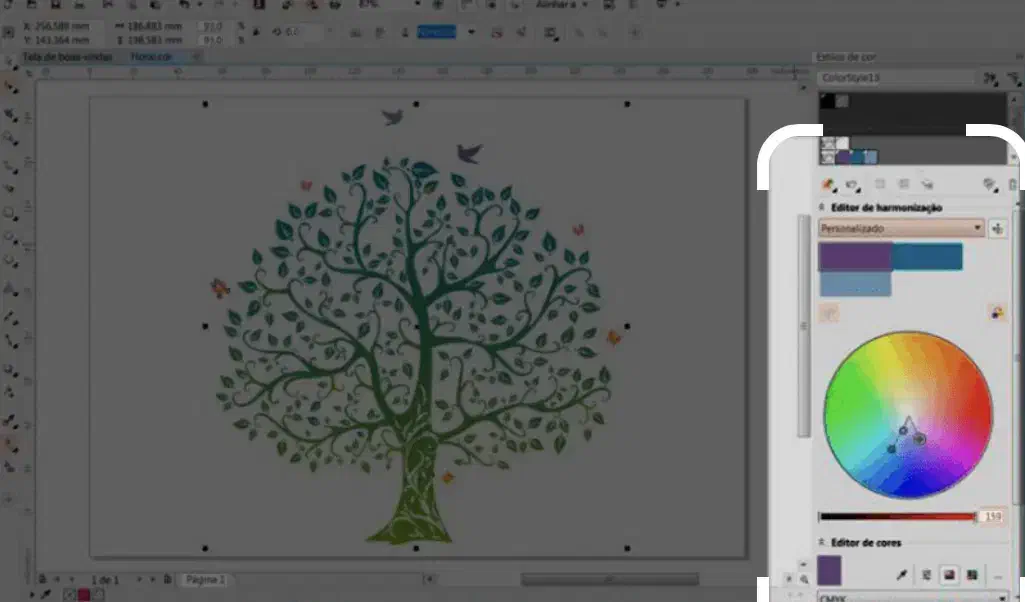This screenshot has height=602, width=1025.
Task: Collapse the Editor de harmonização section
Action: [823, 207]
